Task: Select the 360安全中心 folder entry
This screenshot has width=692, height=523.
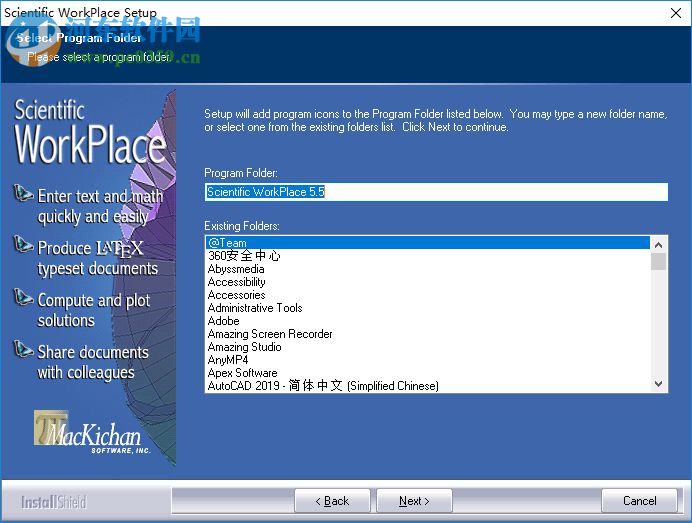Action: coord(427,256)
